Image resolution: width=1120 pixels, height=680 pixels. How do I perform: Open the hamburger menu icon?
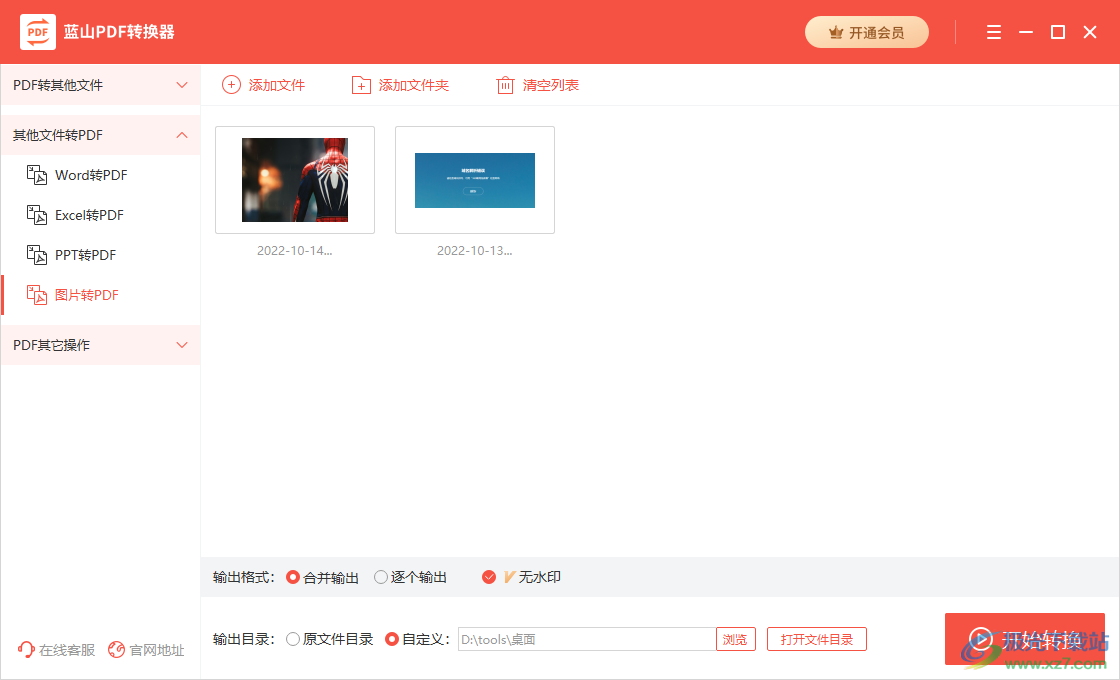pos(994,32)
